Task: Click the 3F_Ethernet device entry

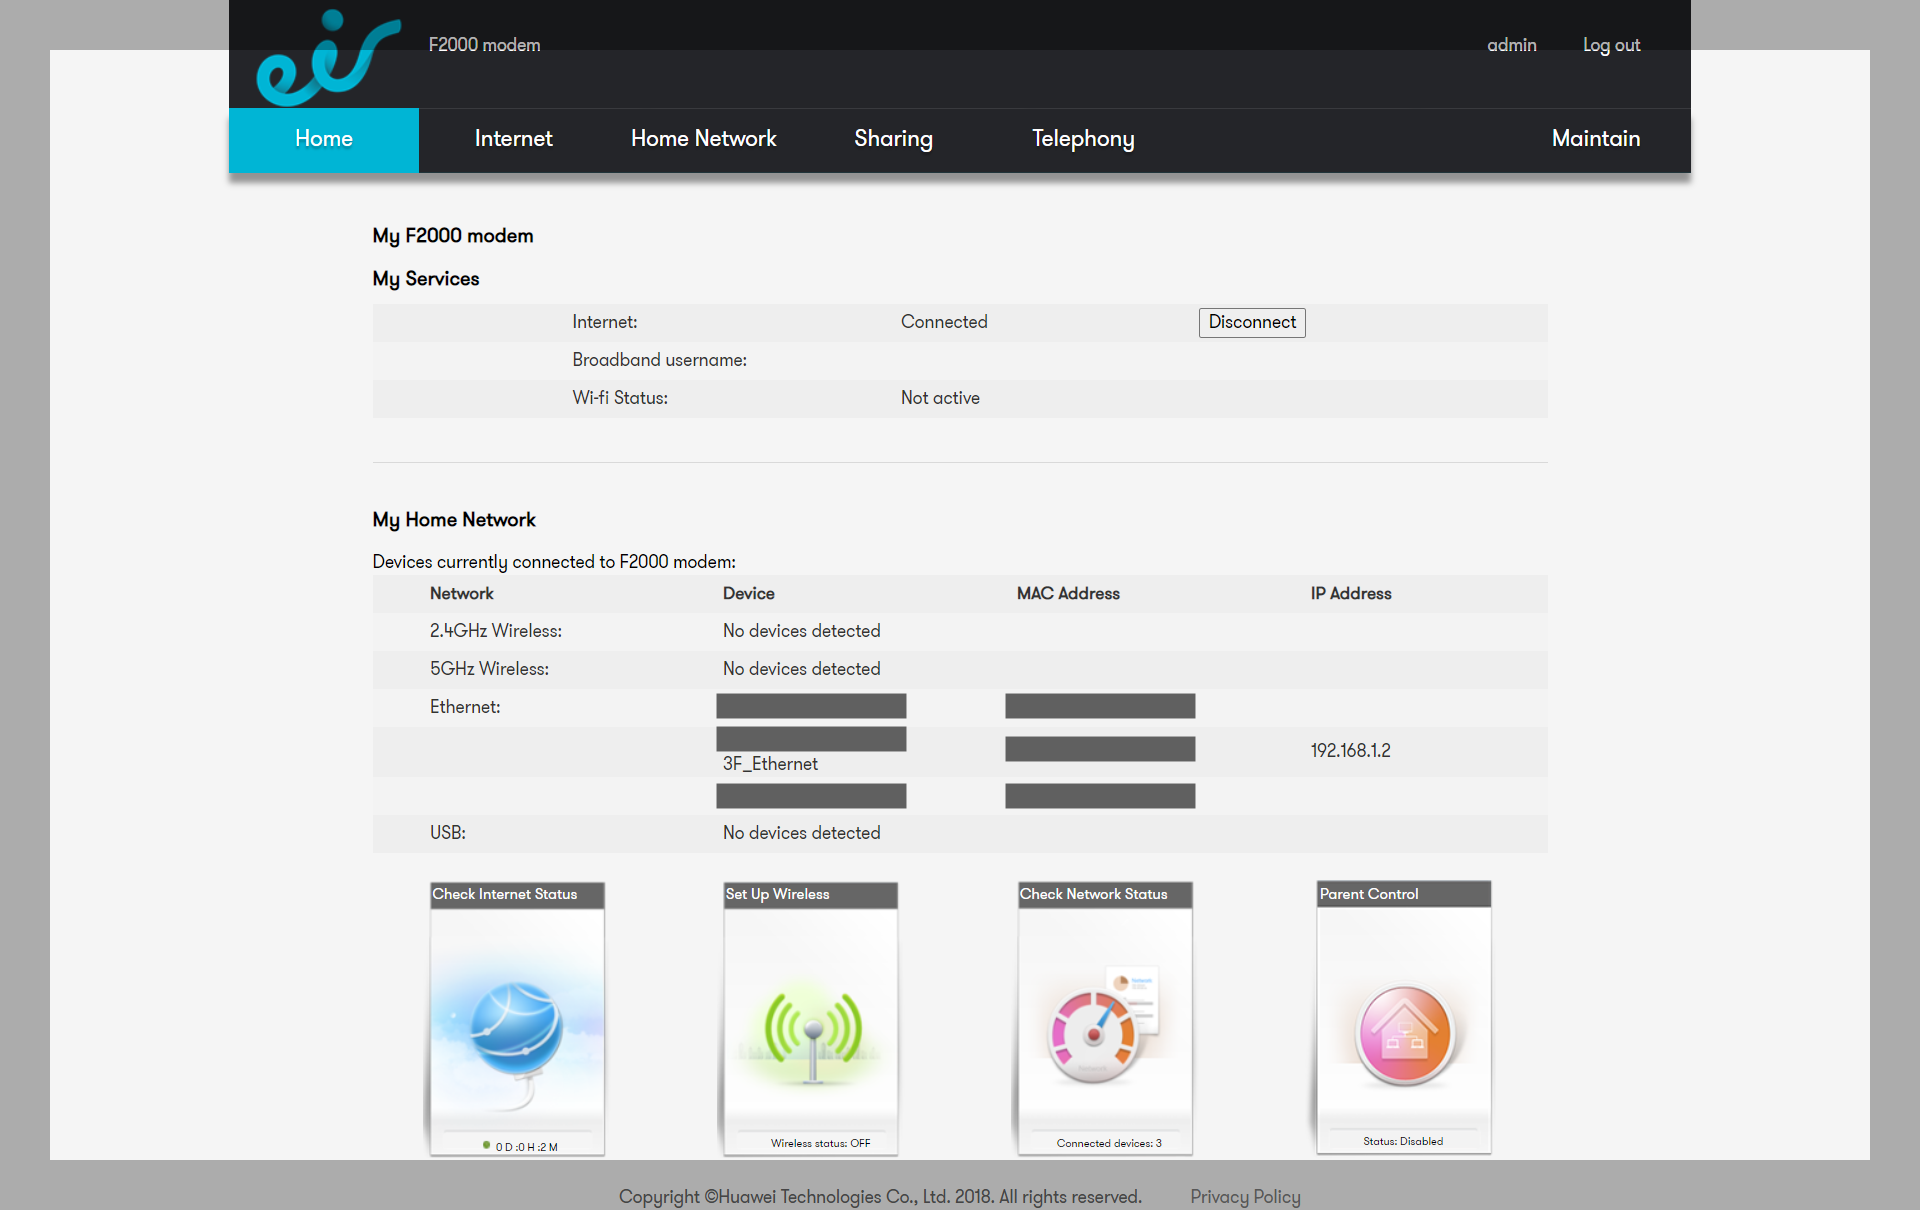Action: point(770,763)
